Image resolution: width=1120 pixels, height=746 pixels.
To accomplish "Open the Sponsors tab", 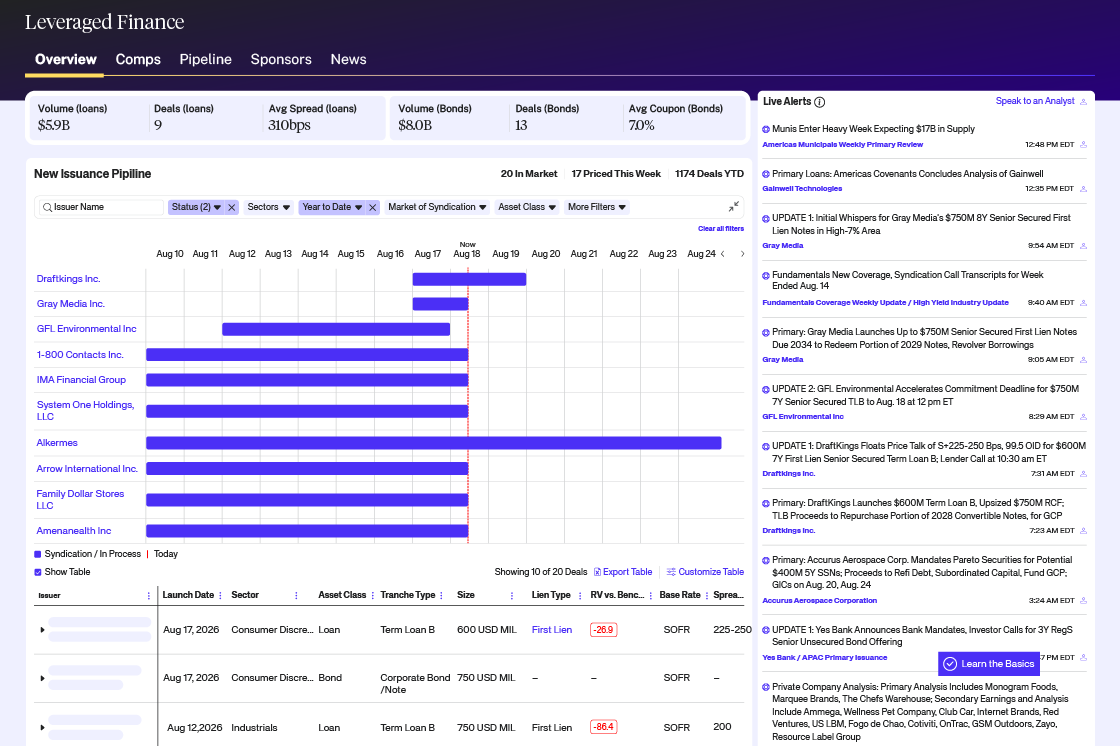I will (281, 59).
